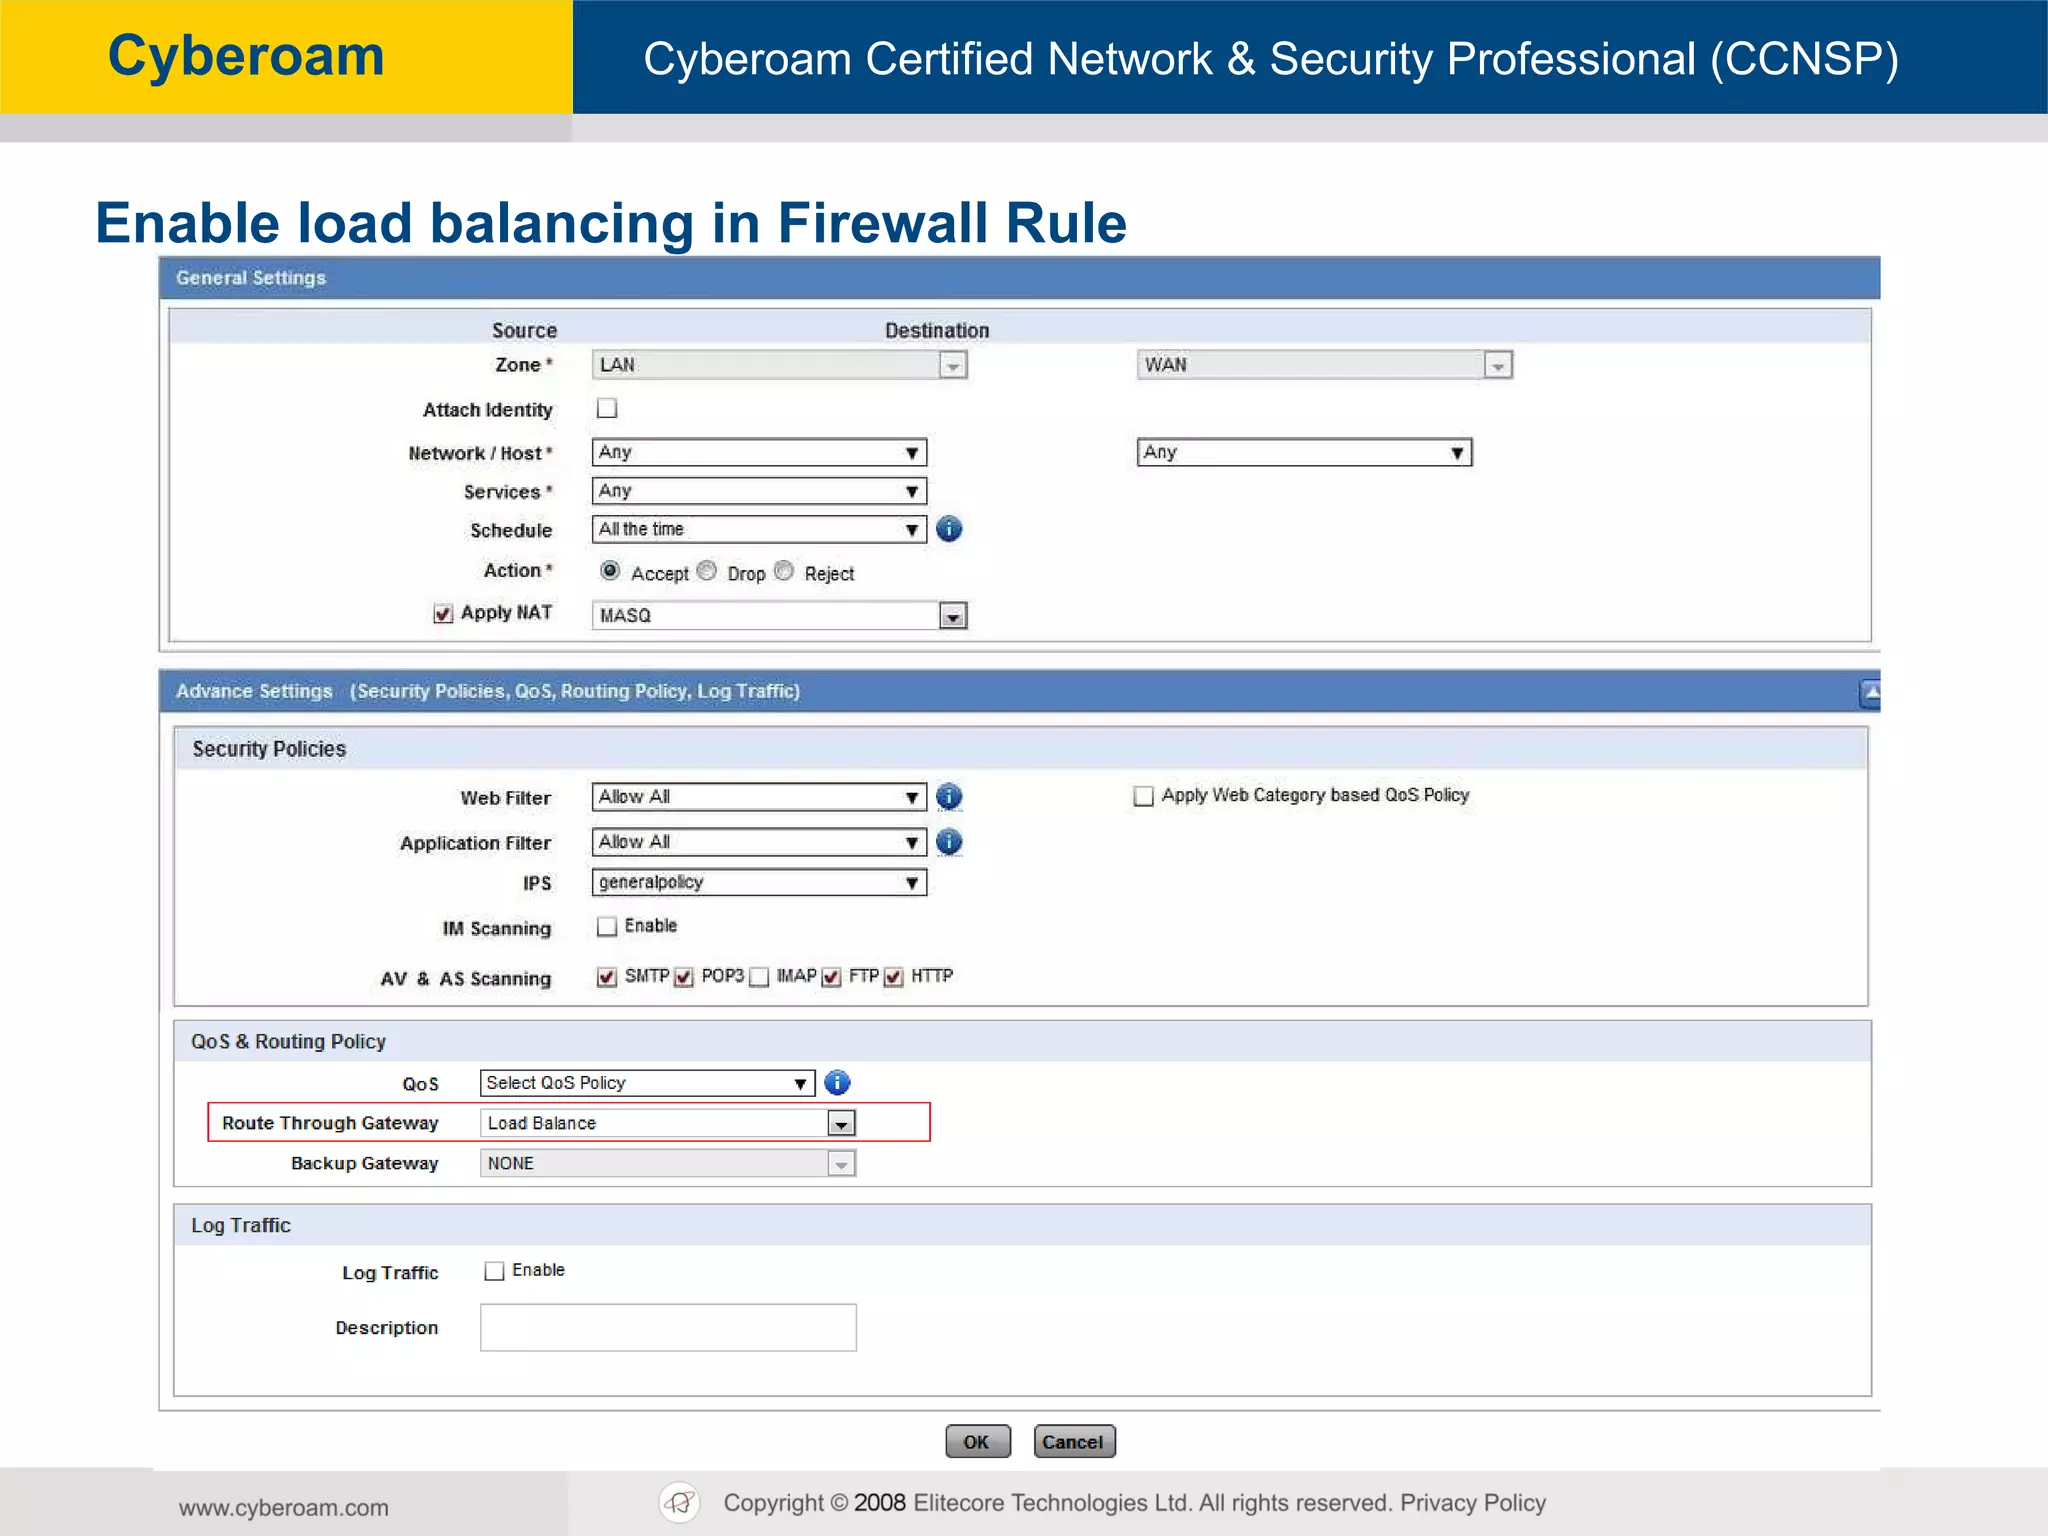Click the Enable load balancing slide title

pos(610,222)
